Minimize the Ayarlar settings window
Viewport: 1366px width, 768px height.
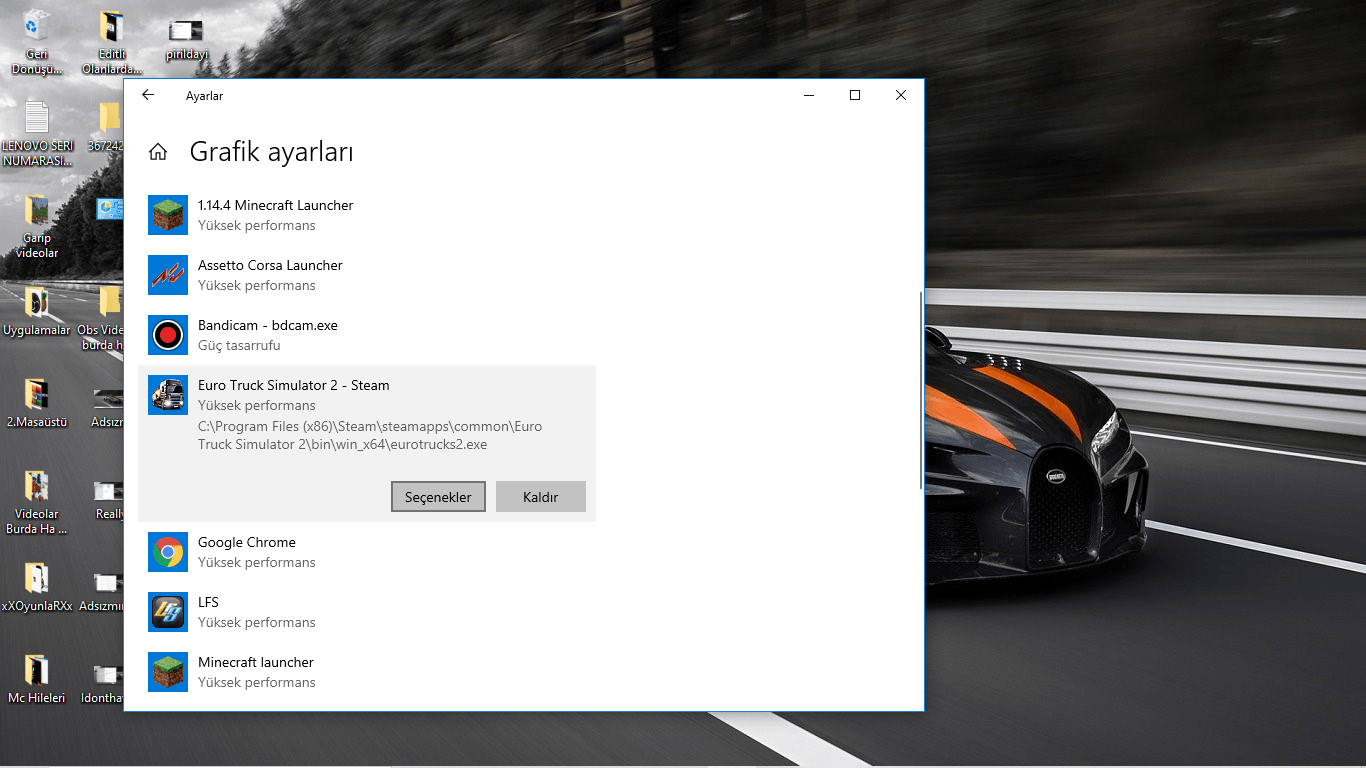pyautogui.click(x=809, y=95)
